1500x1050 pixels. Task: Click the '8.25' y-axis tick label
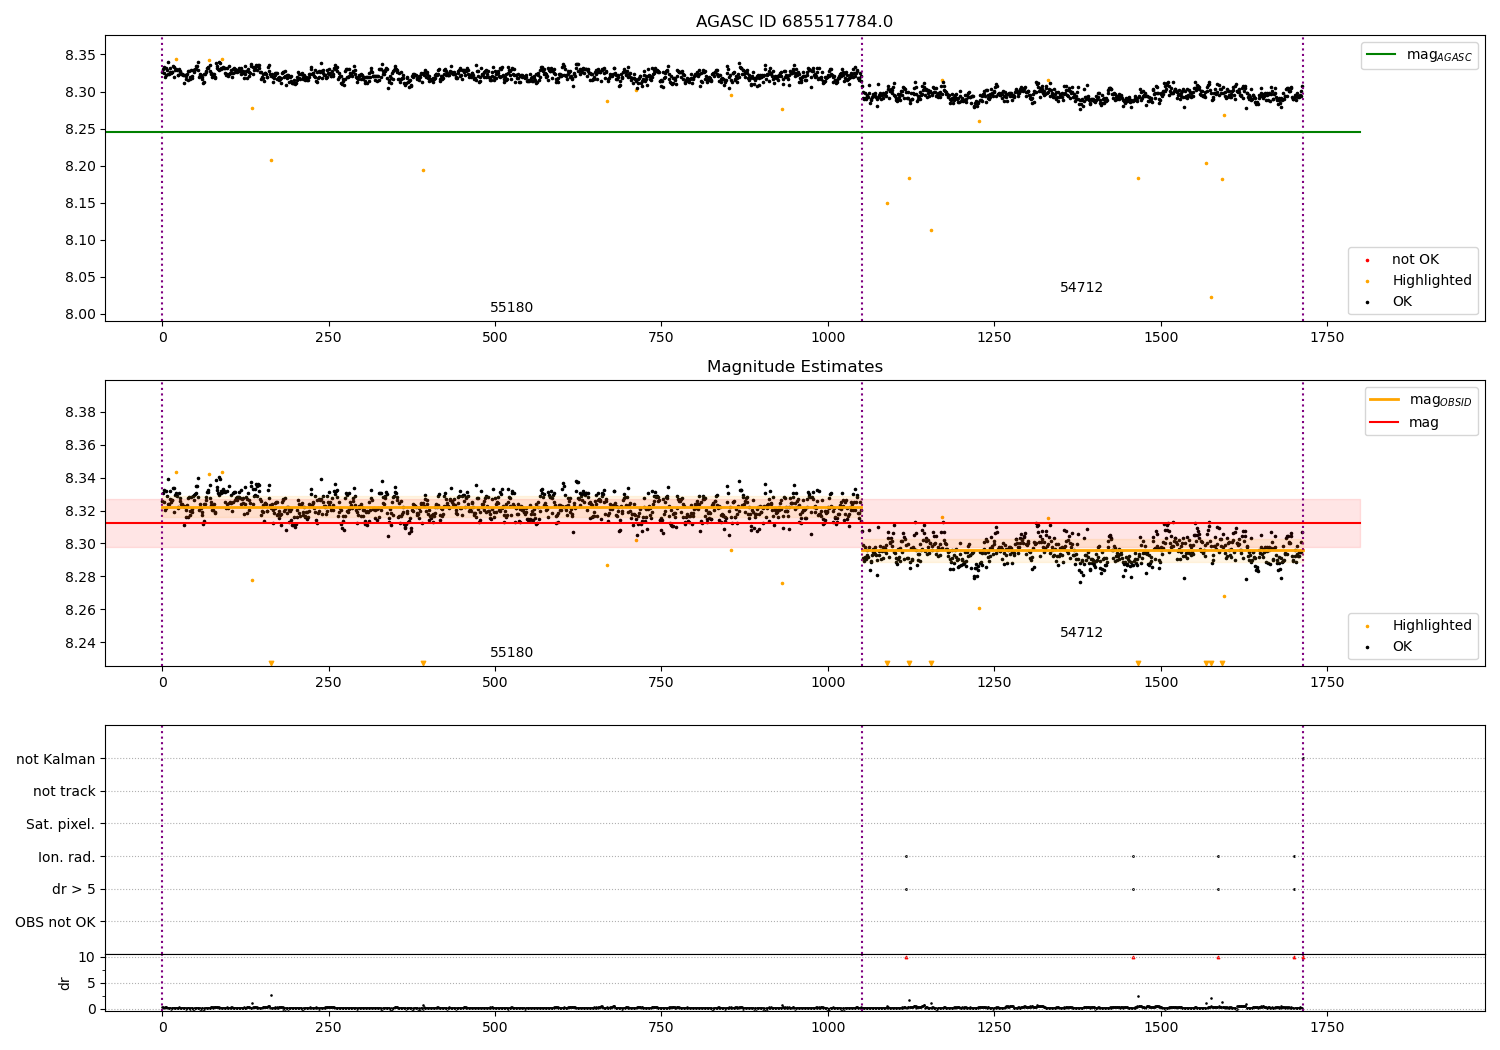(x=79, y=129)
